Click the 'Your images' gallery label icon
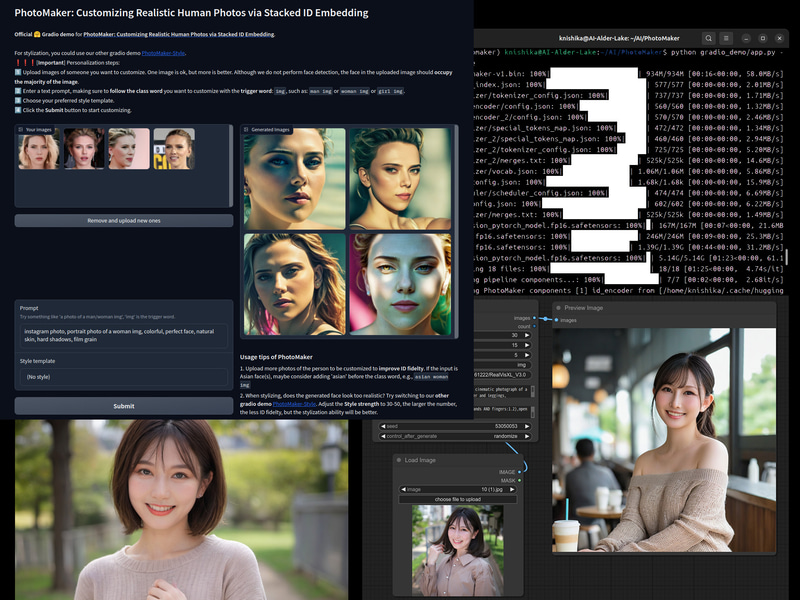 point(20,130)
